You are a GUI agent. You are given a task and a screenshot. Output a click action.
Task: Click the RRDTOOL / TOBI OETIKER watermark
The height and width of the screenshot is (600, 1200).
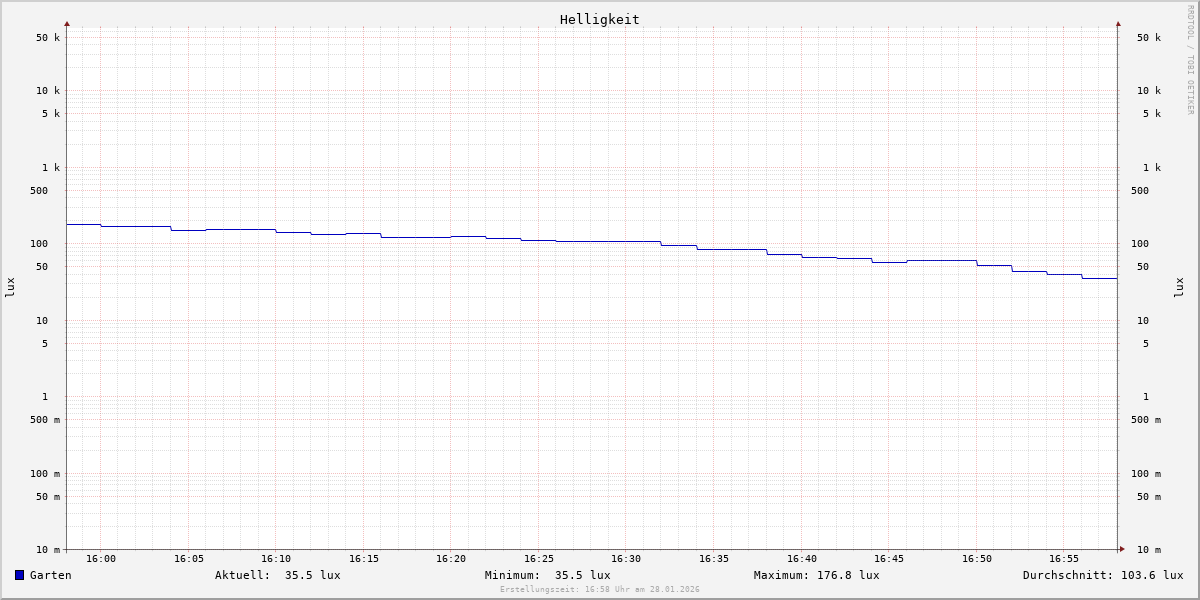tap(1190, 60)
